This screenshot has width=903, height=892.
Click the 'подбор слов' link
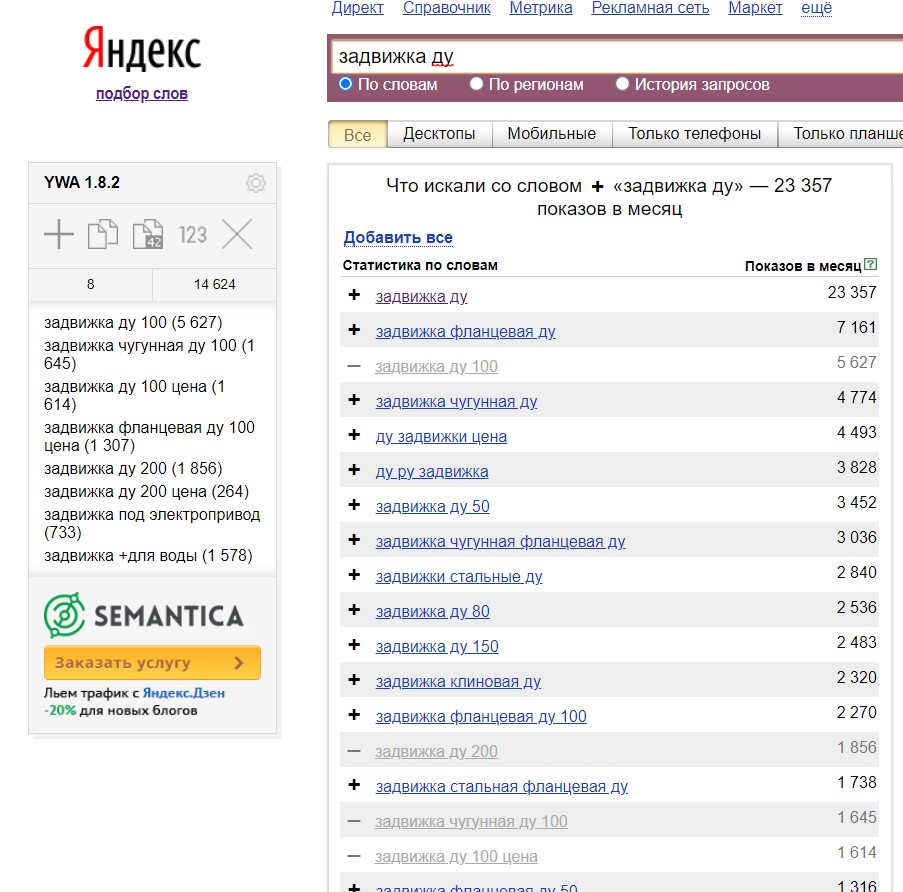pos(142,93)
